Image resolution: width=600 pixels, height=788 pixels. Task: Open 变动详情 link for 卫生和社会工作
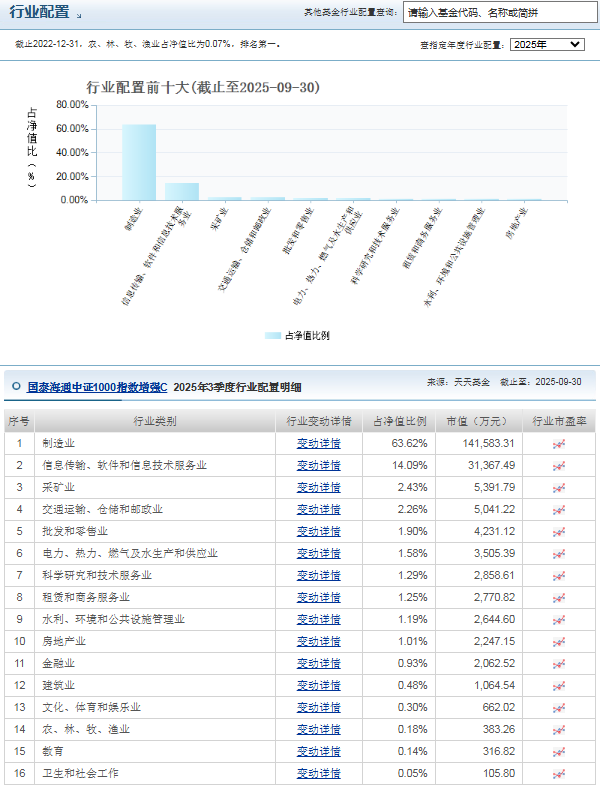[x=319, y=773]
